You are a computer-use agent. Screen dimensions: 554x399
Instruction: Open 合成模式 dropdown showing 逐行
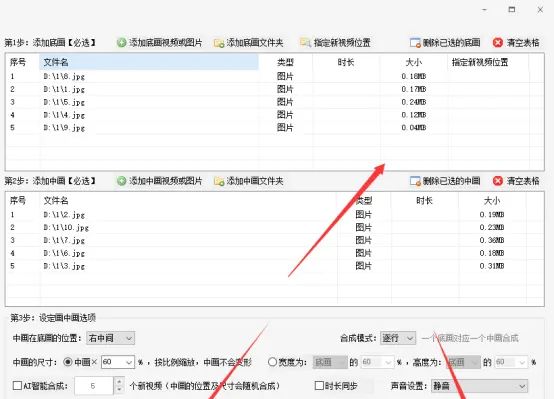tap(398, 338)
